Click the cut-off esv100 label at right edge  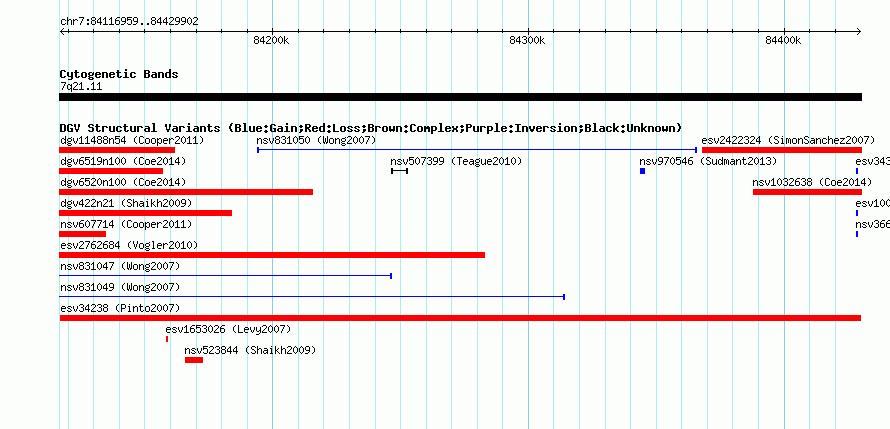872,203
